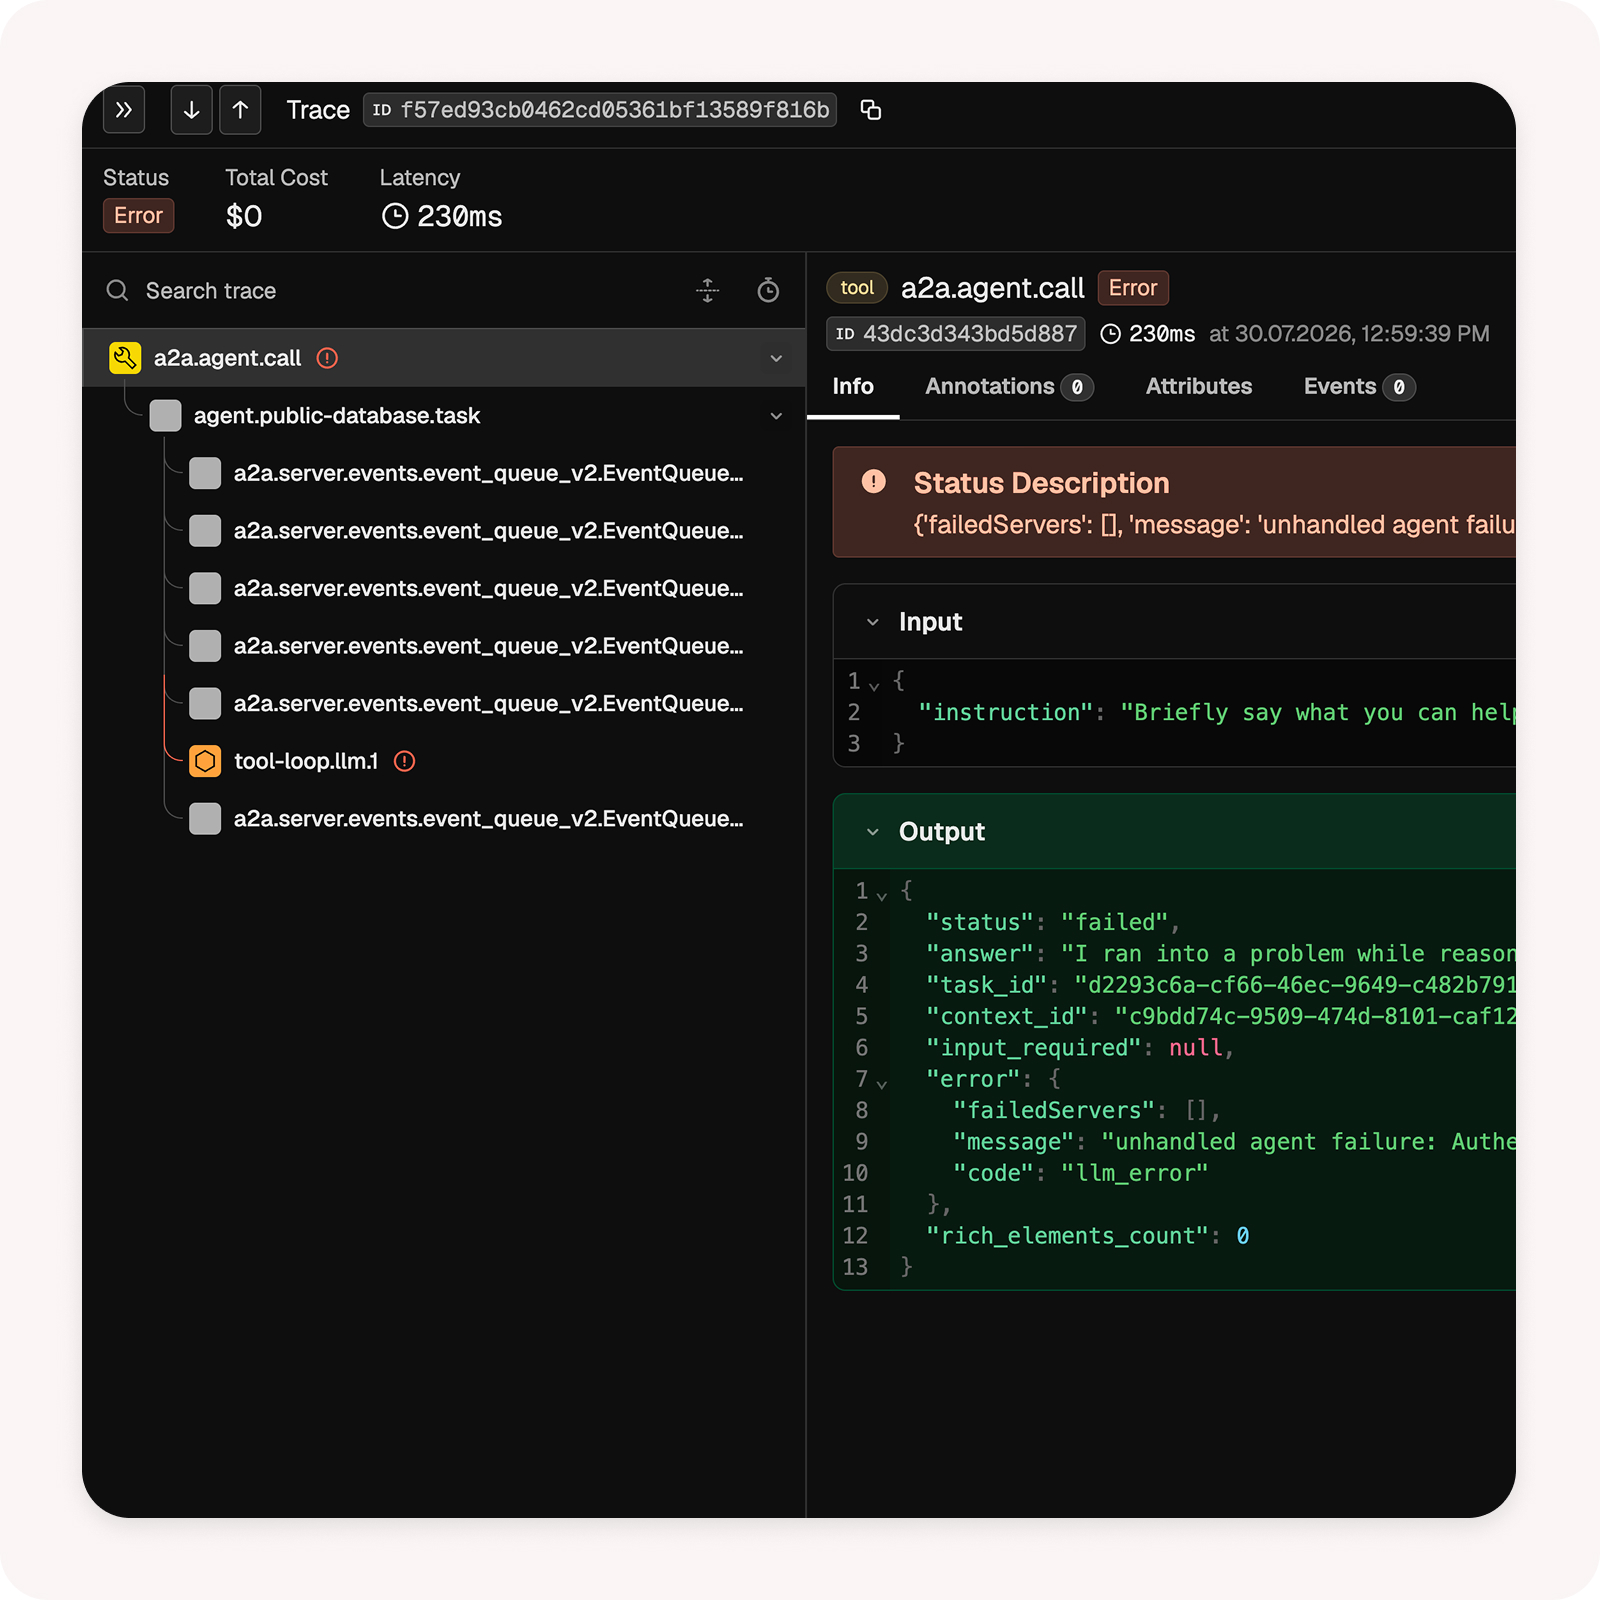Image resolution: width=1600 pixels, height=1600 pixels.
Task: Fold the error object at line 7
Action: click(881, 1083)
